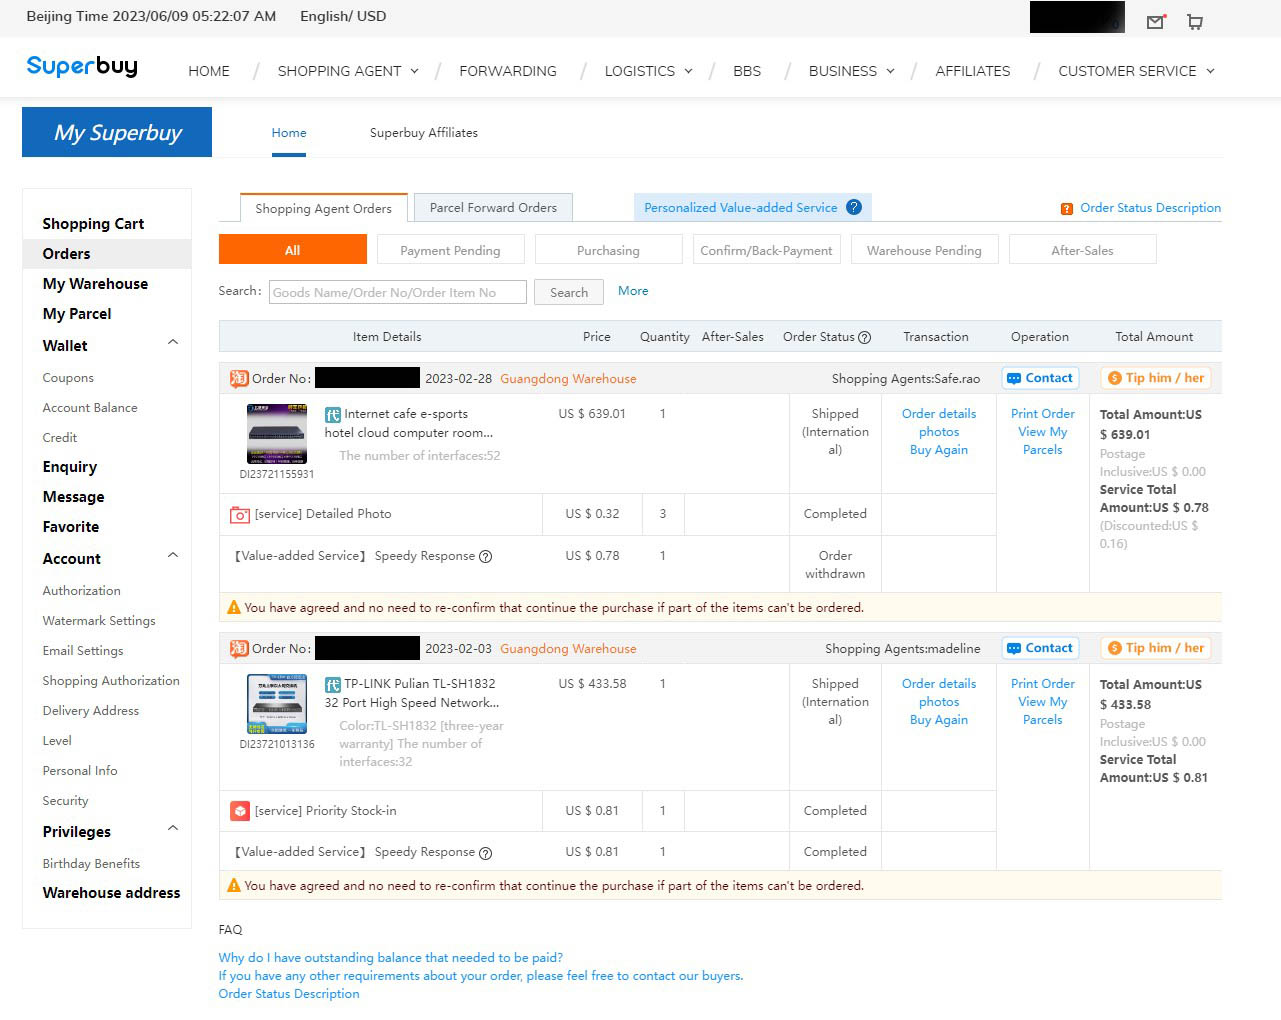Click the order search input field
Image resolution: width=1281 pixels, height=1020 pixels.
(397, 292)
